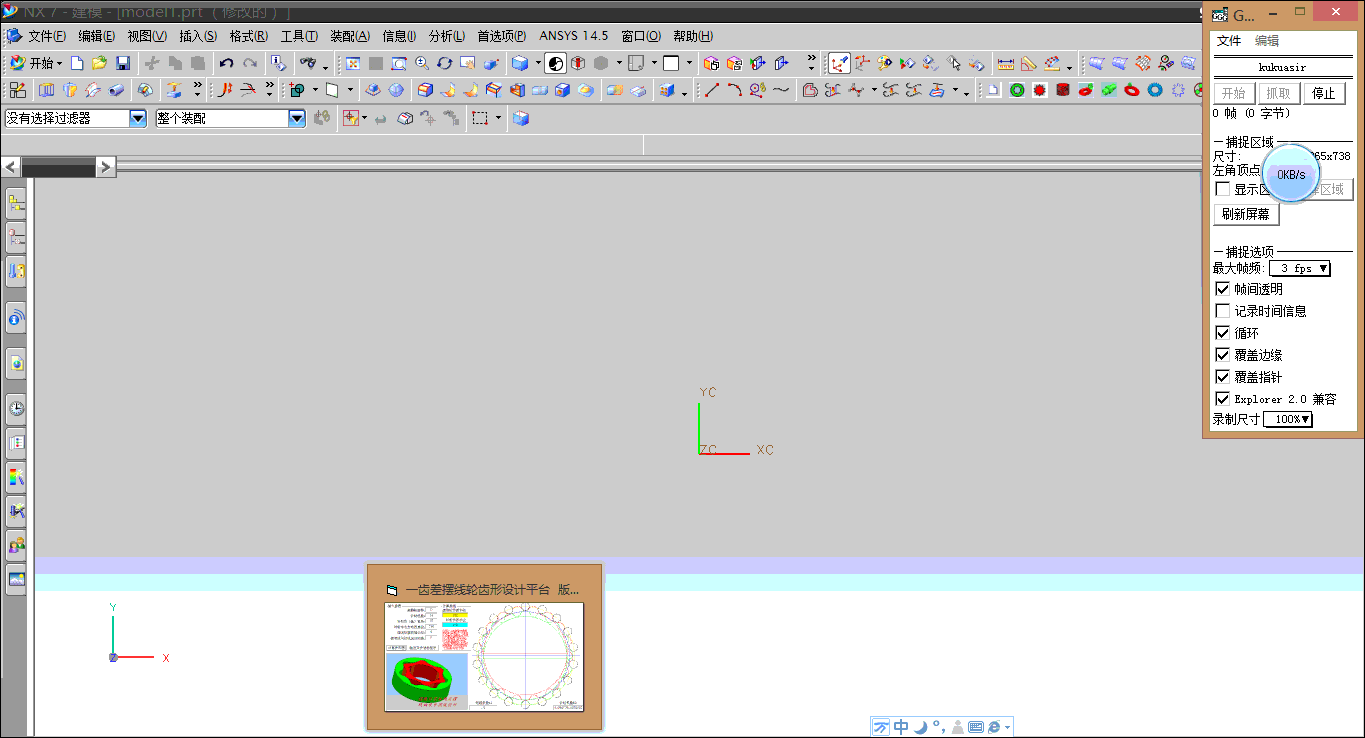Toggle the 帧间透明 checkbox
Screen dimensions: 1365x738
point(1222,288)
